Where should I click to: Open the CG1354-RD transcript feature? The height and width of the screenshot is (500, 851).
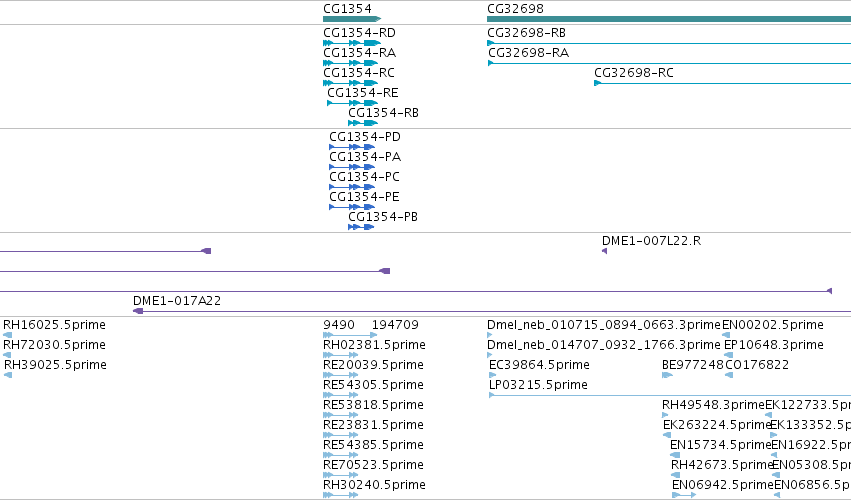pyautogui.click(x=352, y=43)
